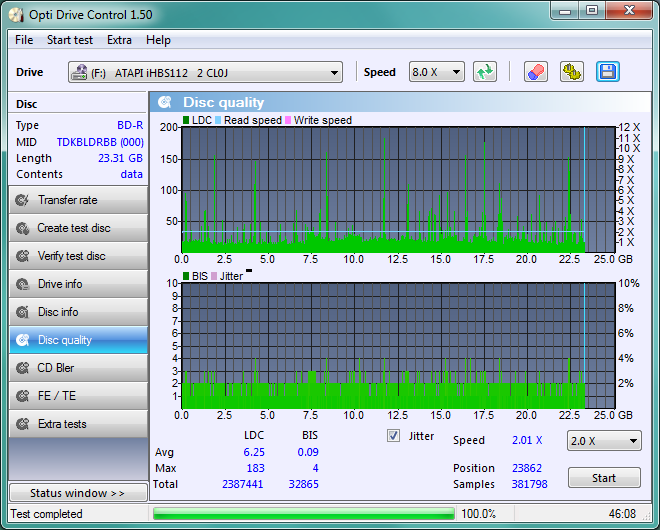Click the Jitter lavender legend swatch

point(214,276)
